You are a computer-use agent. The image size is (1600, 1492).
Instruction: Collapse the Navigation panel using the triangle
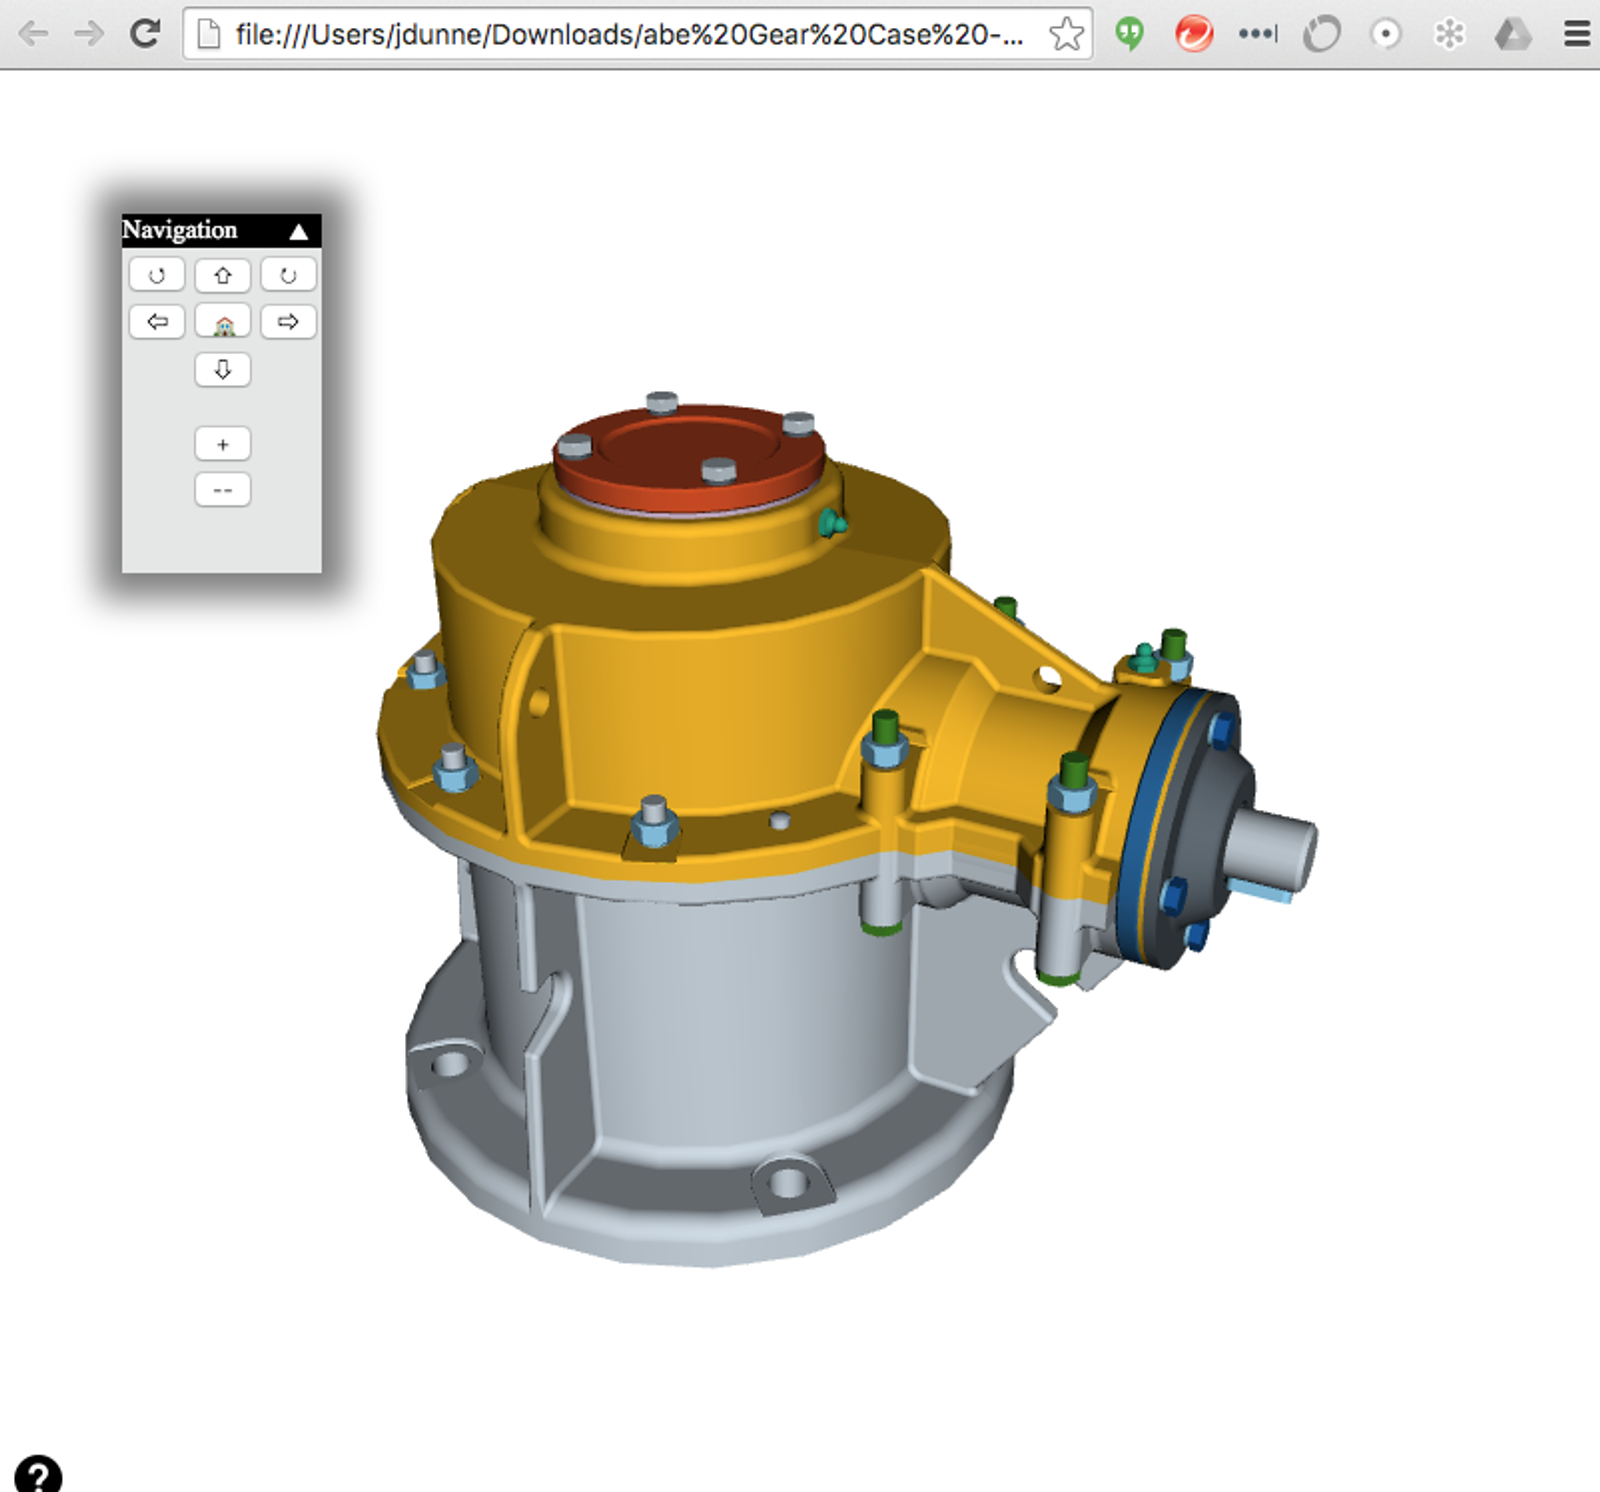pyautogui.click(x=298, y=231)
